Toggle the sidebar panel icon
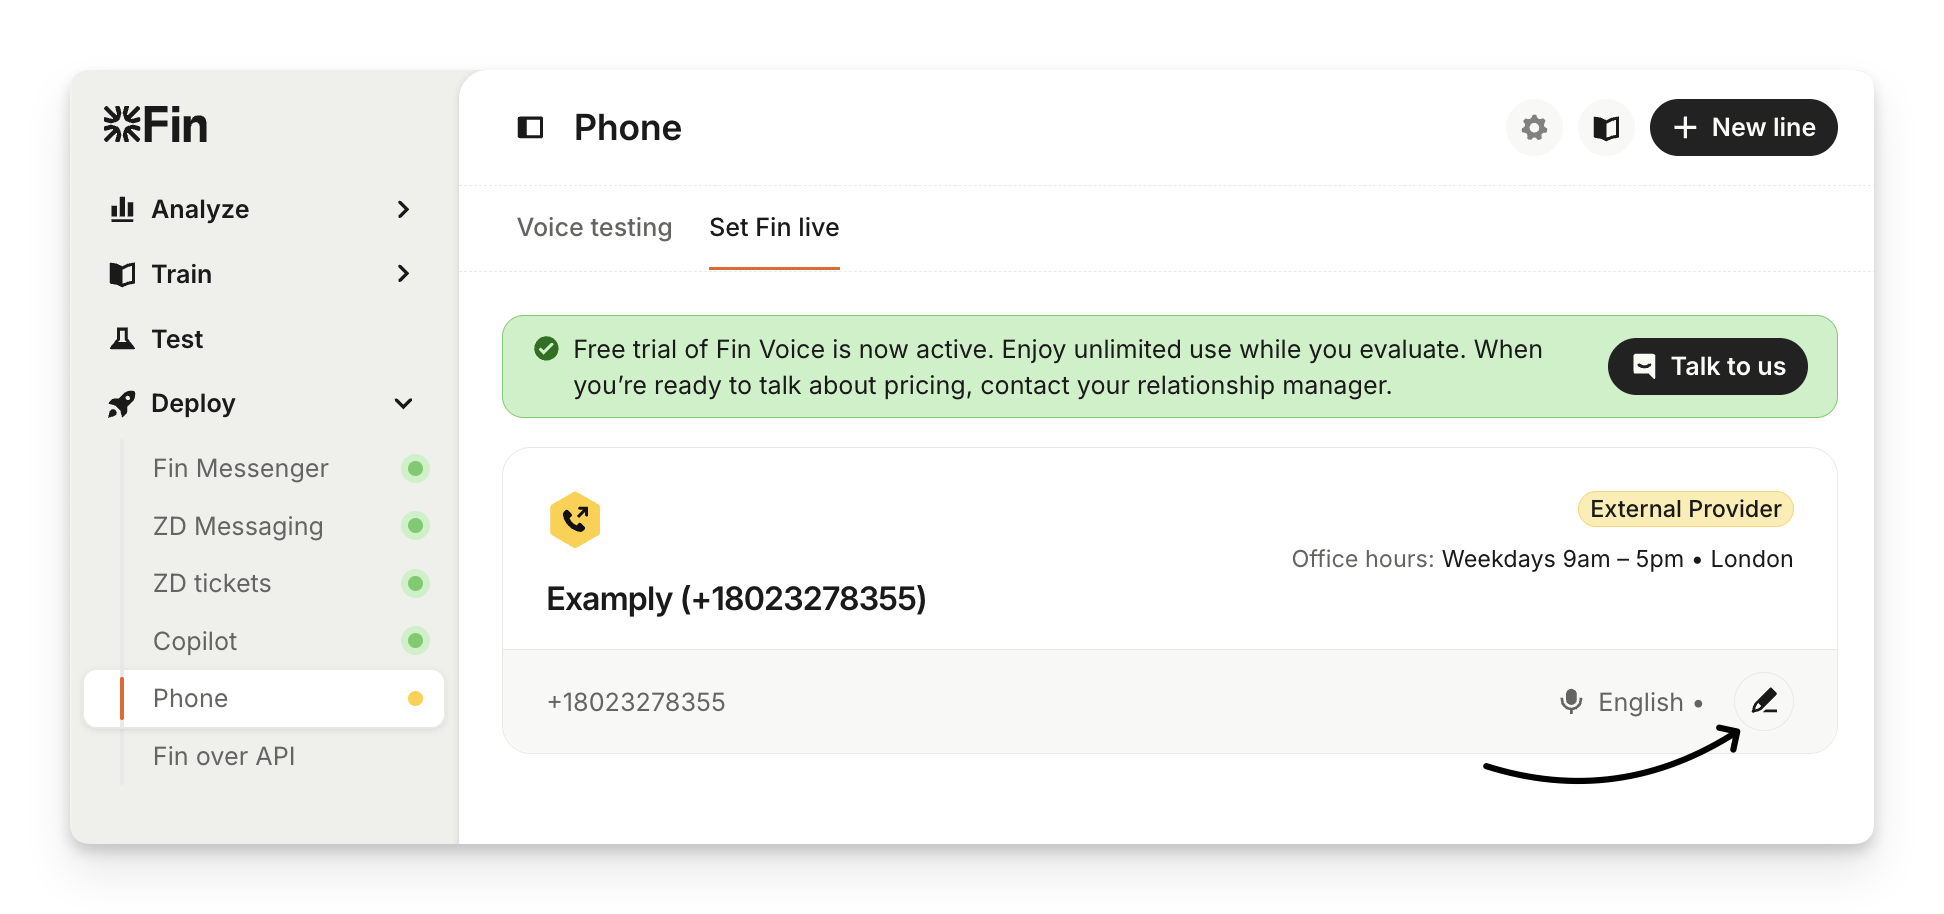1944x914 pixels. click(530, 127)
